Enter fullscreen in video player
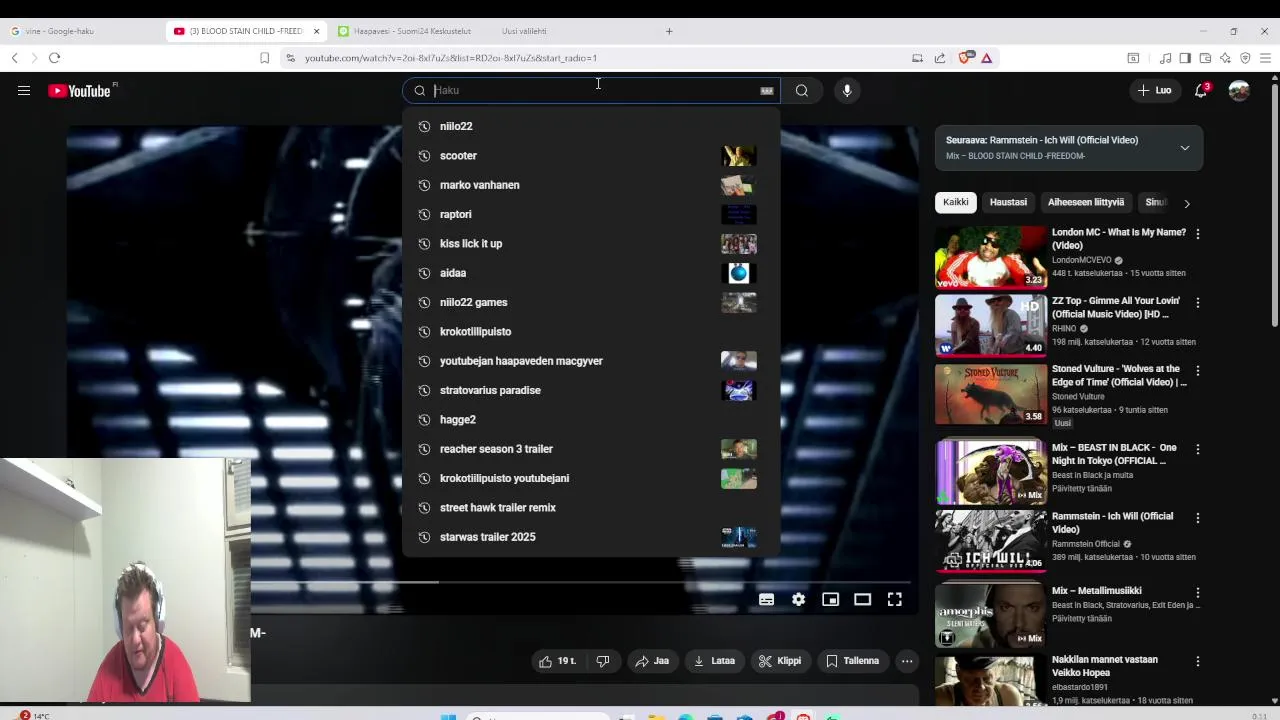 [894, 600]
